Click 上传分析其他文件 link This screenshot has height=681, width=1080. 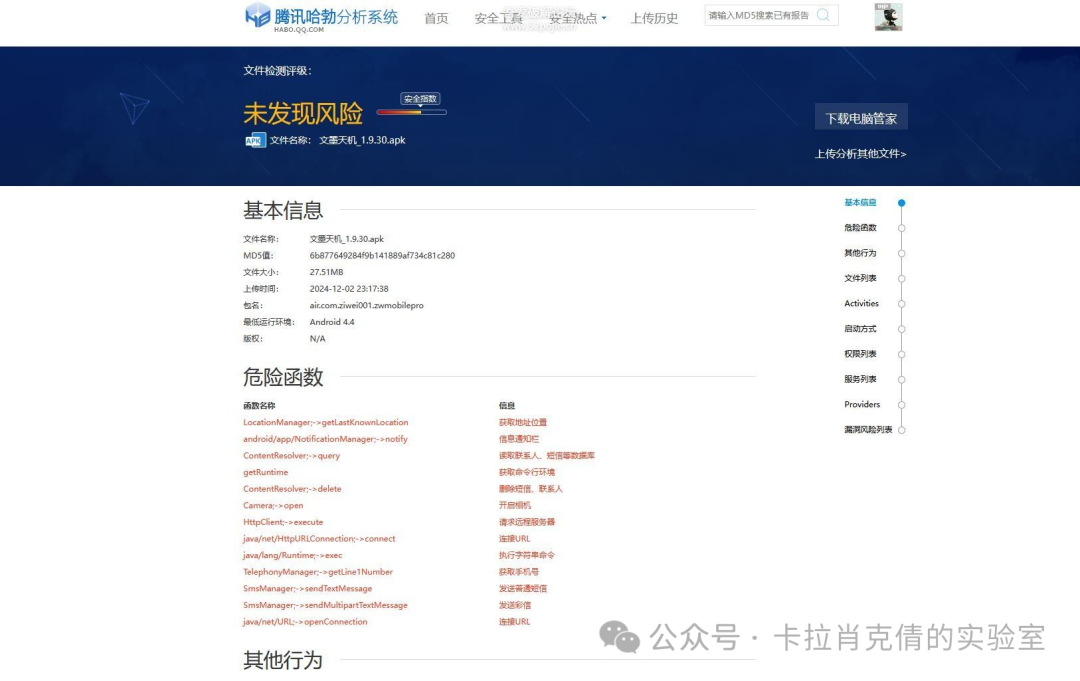click(x=860, y=154)
